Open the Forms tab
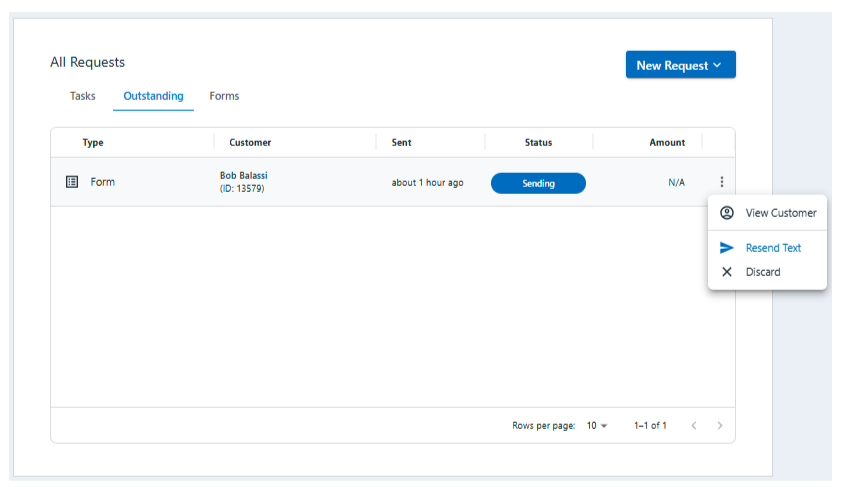Image resolution: width=842 pixels, height=487 pixels. pyautogui.click(x=224, y=96)
